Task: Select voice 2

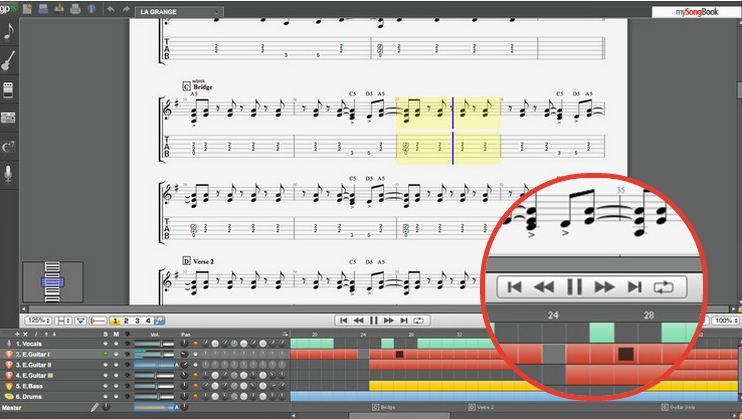Action: click(126, 321)
